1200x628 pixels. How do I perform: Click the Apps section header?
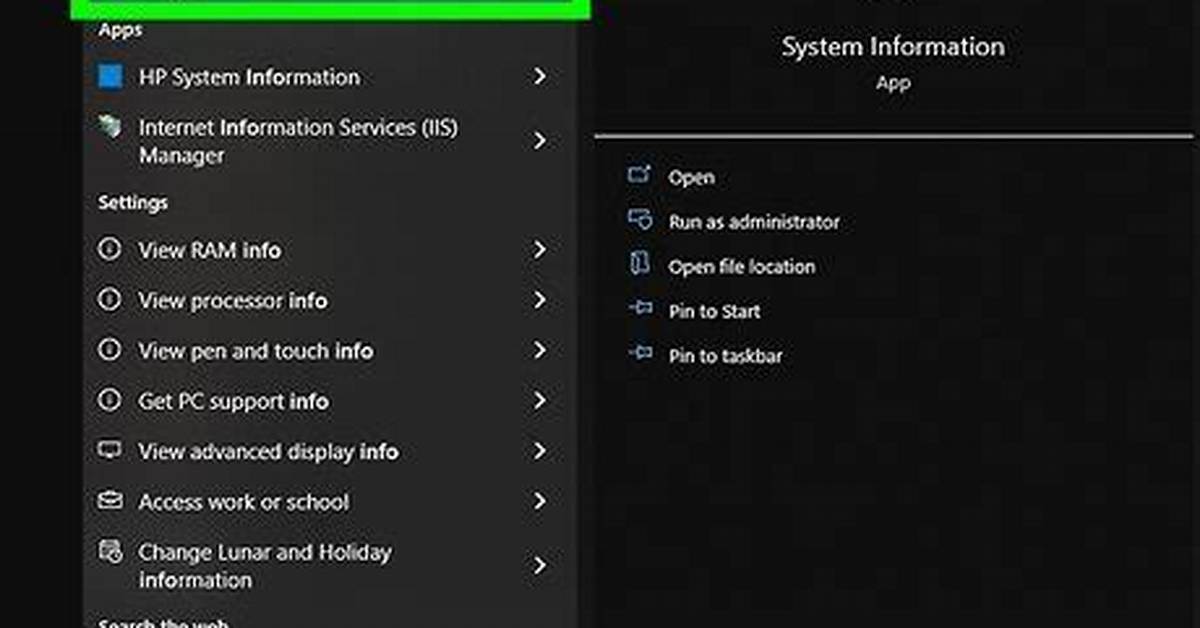pyautogui.click(x=120, y=30)
